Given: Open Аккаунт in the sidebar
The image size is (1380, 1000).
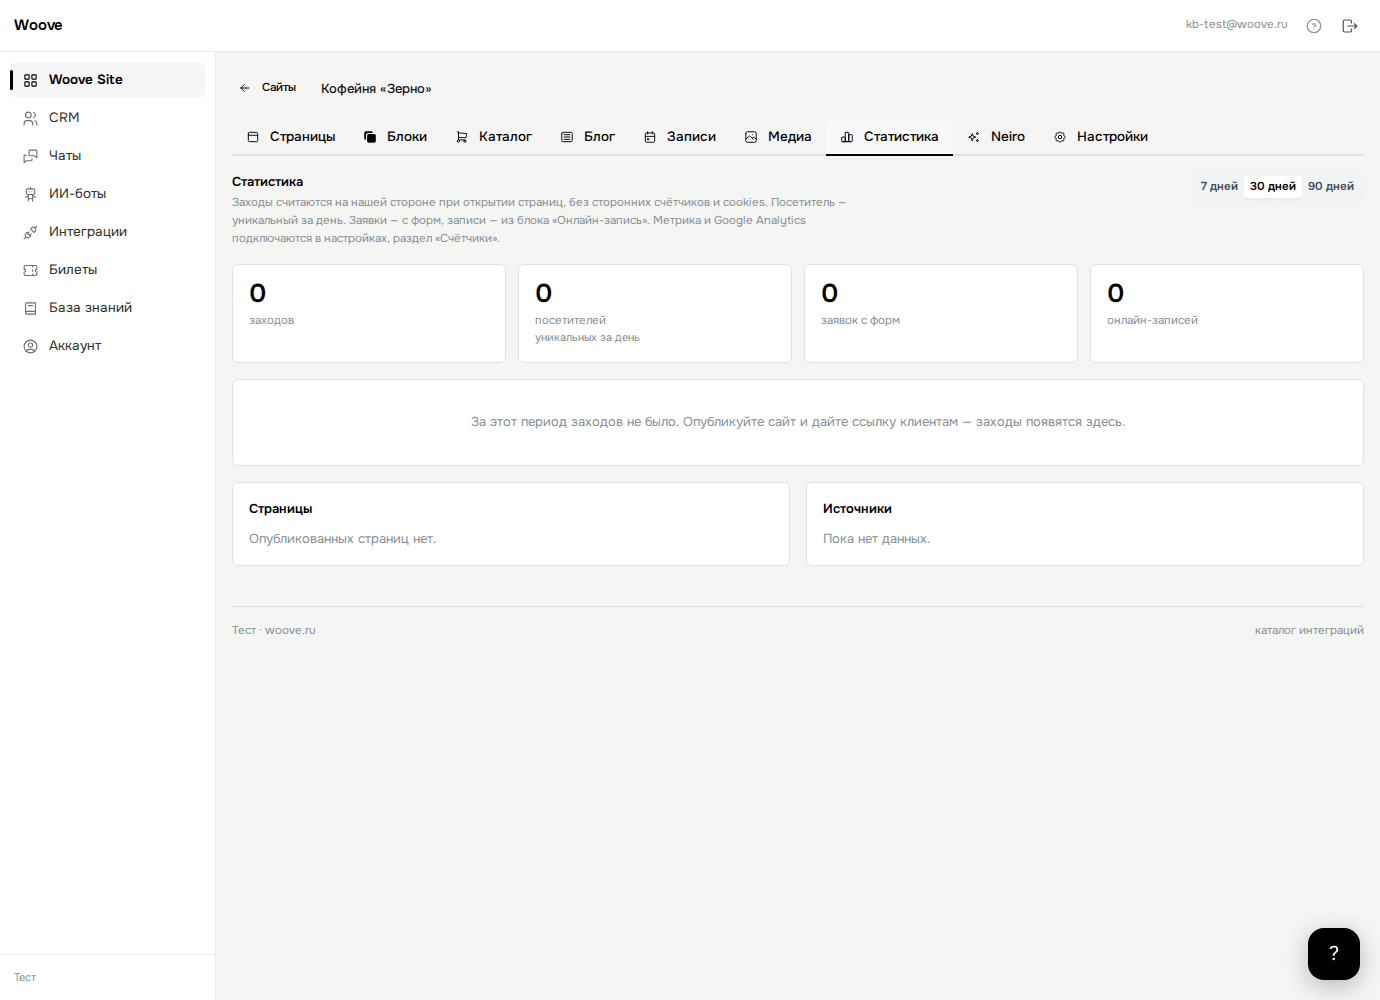Looking at the screenshot, I should [x=107, y=346].
